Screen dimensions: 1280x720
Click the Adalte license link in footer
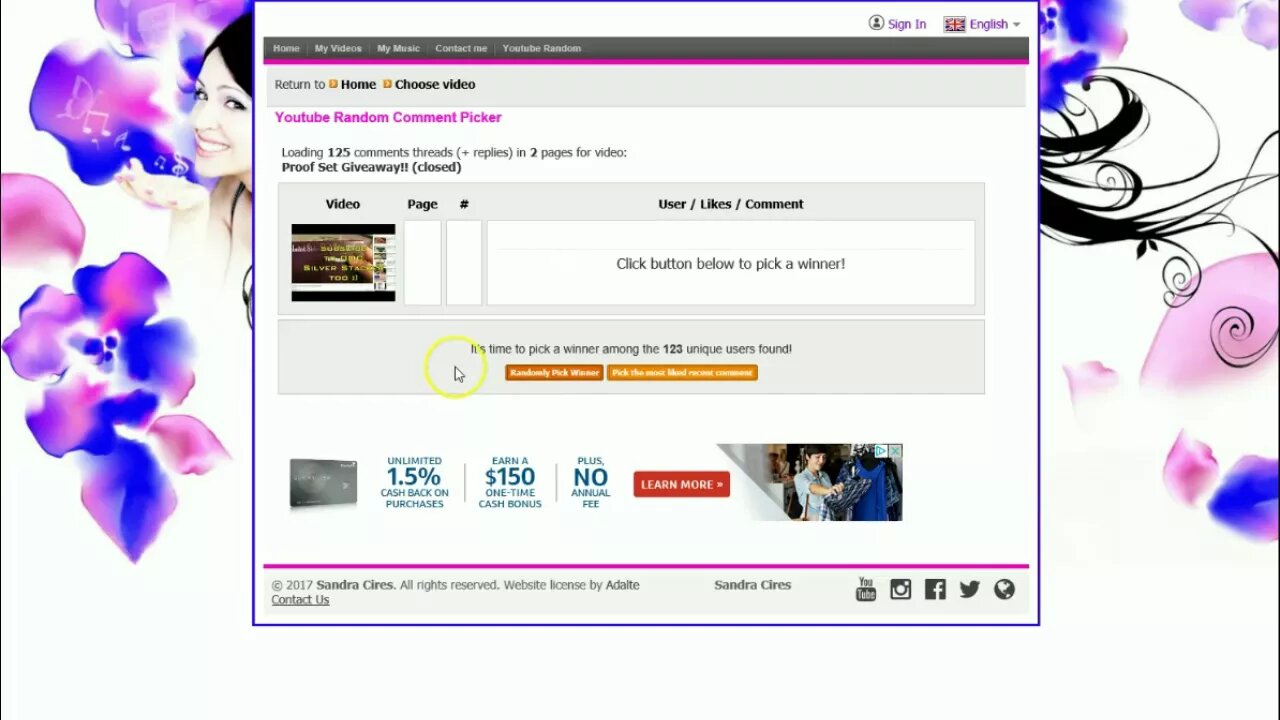pyautogui.click(x=622, y=585)
